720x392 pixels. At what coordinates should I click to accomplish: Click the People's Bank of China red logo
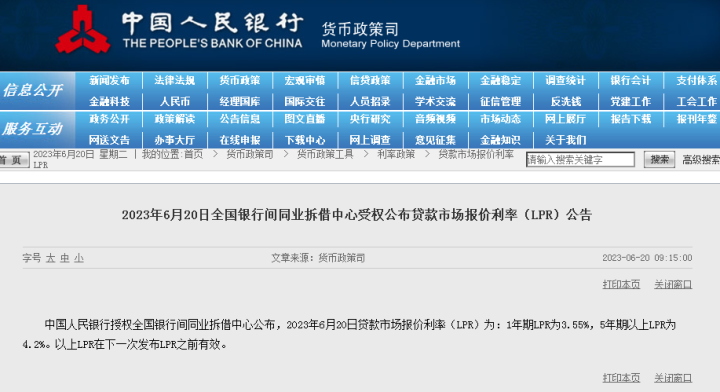pyautogui.click(x=83, y=29)
